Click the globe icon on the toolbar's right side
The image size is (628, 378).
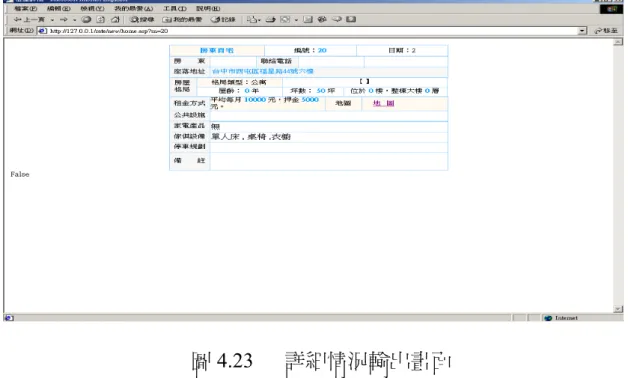click(322, 19)
